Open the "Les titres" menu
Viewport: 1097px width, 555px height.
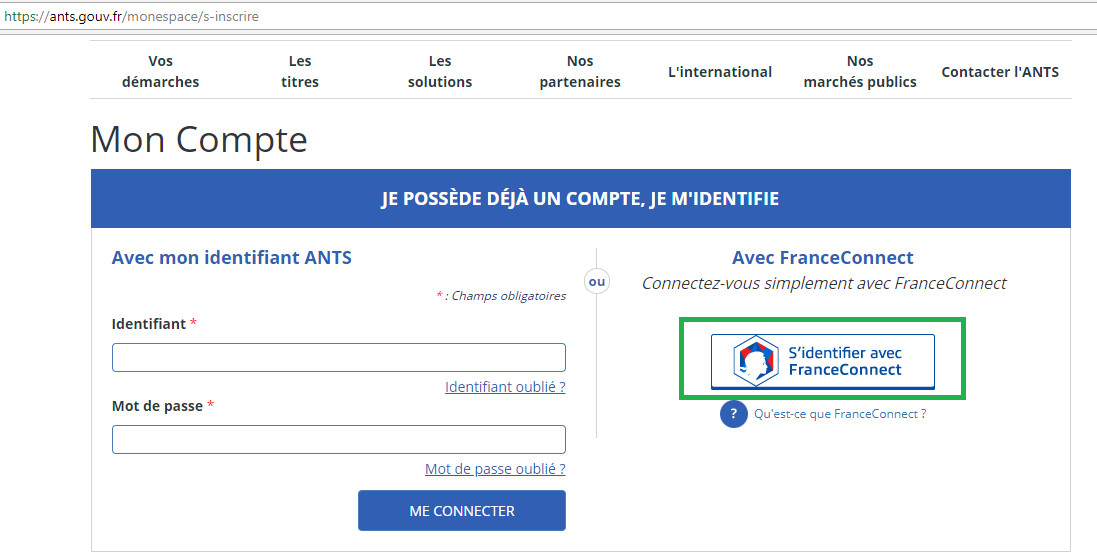pyautogui.click(x=300, y=72)
